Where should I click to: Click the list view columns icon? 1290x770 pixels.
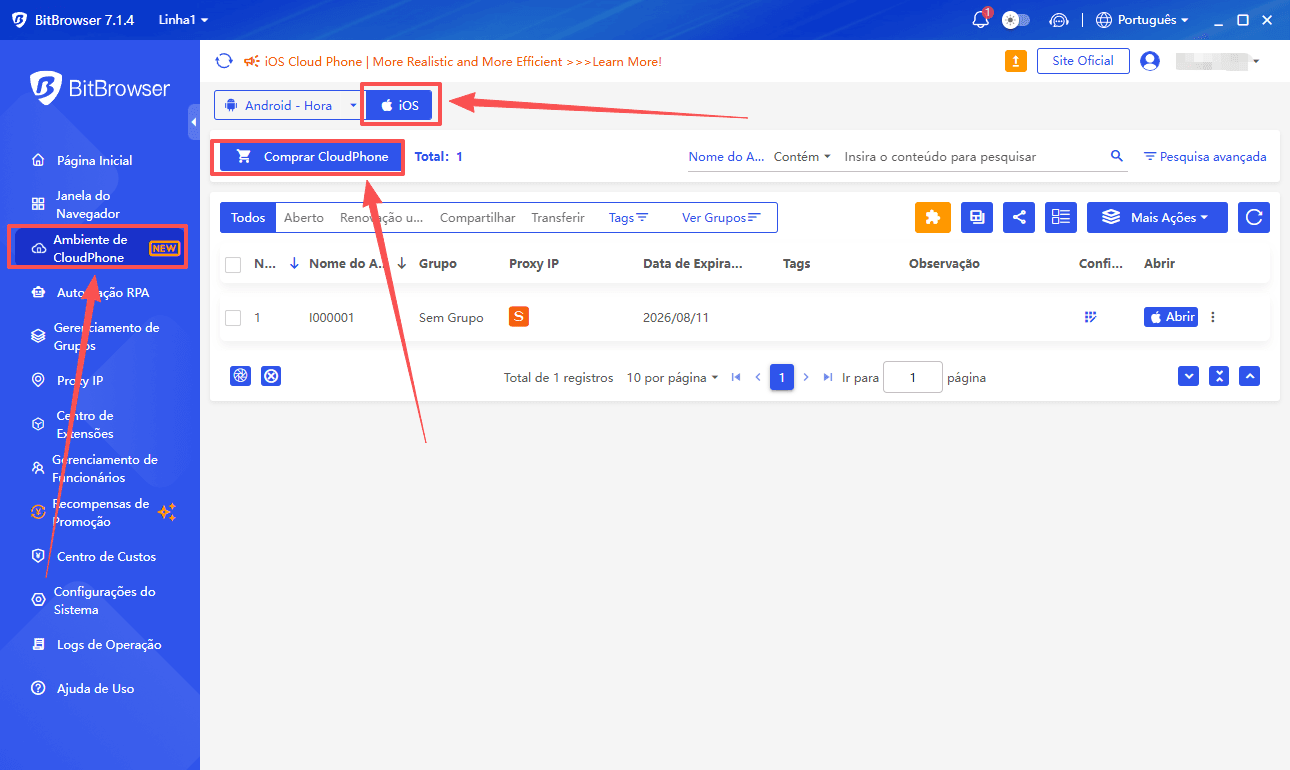[1060, 217]
